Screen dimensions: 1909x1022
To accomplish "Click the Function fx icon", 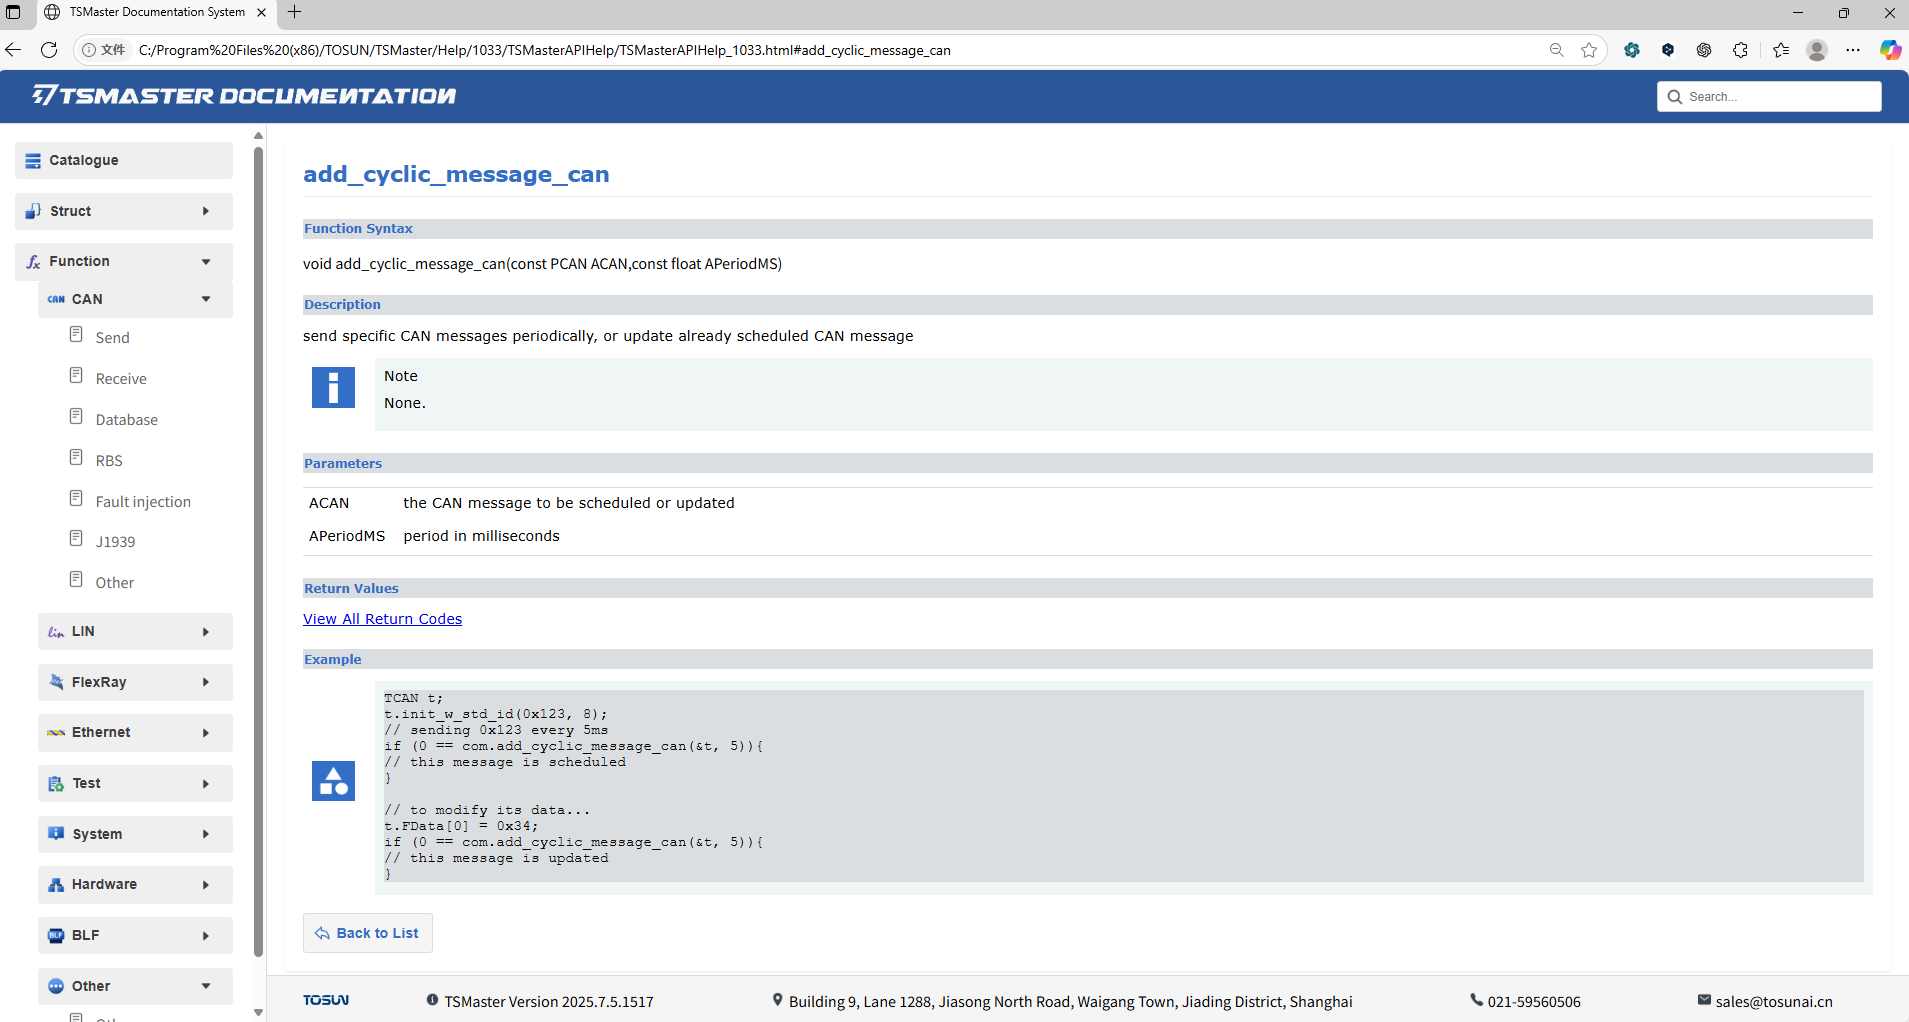I will point(33,262).
